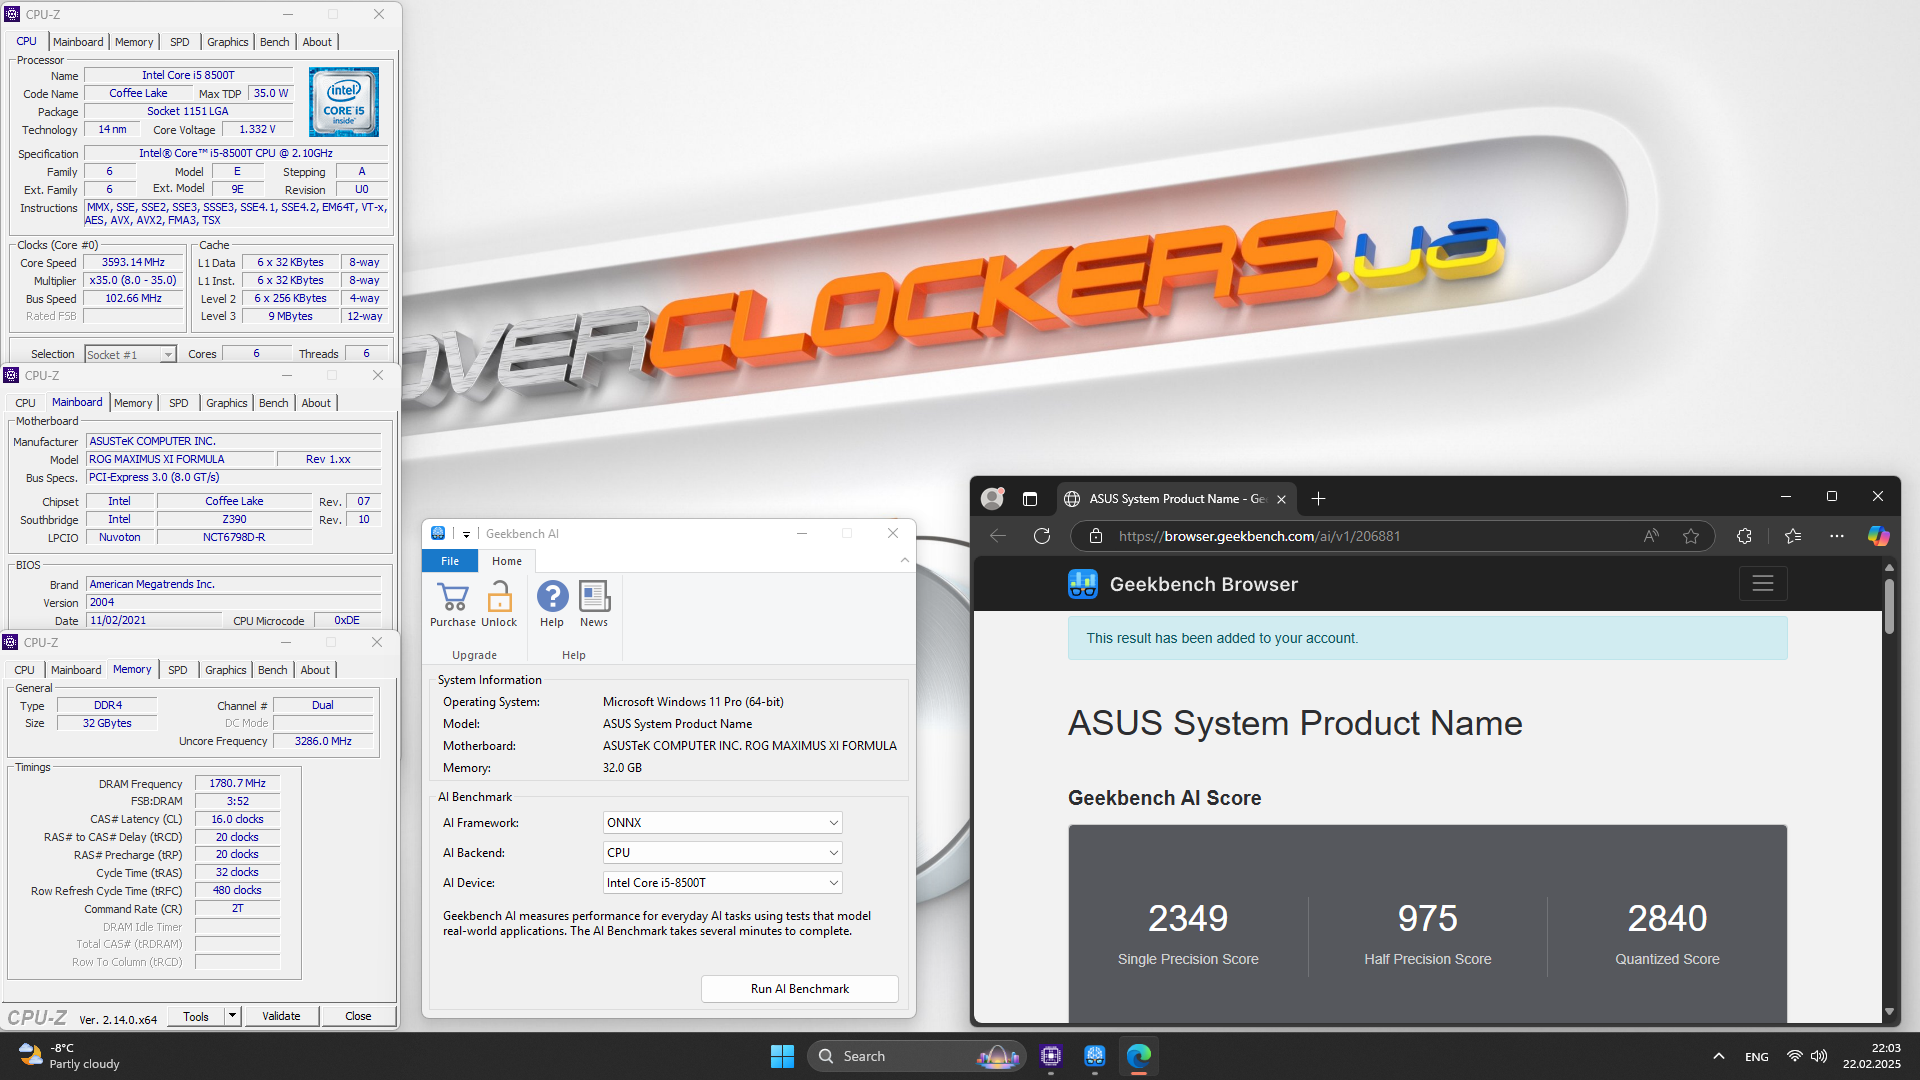This screenshot has width=1920, height=1080.
Task: Open Geekbench AI icon in taskbar
Action: (1095, 1056)
